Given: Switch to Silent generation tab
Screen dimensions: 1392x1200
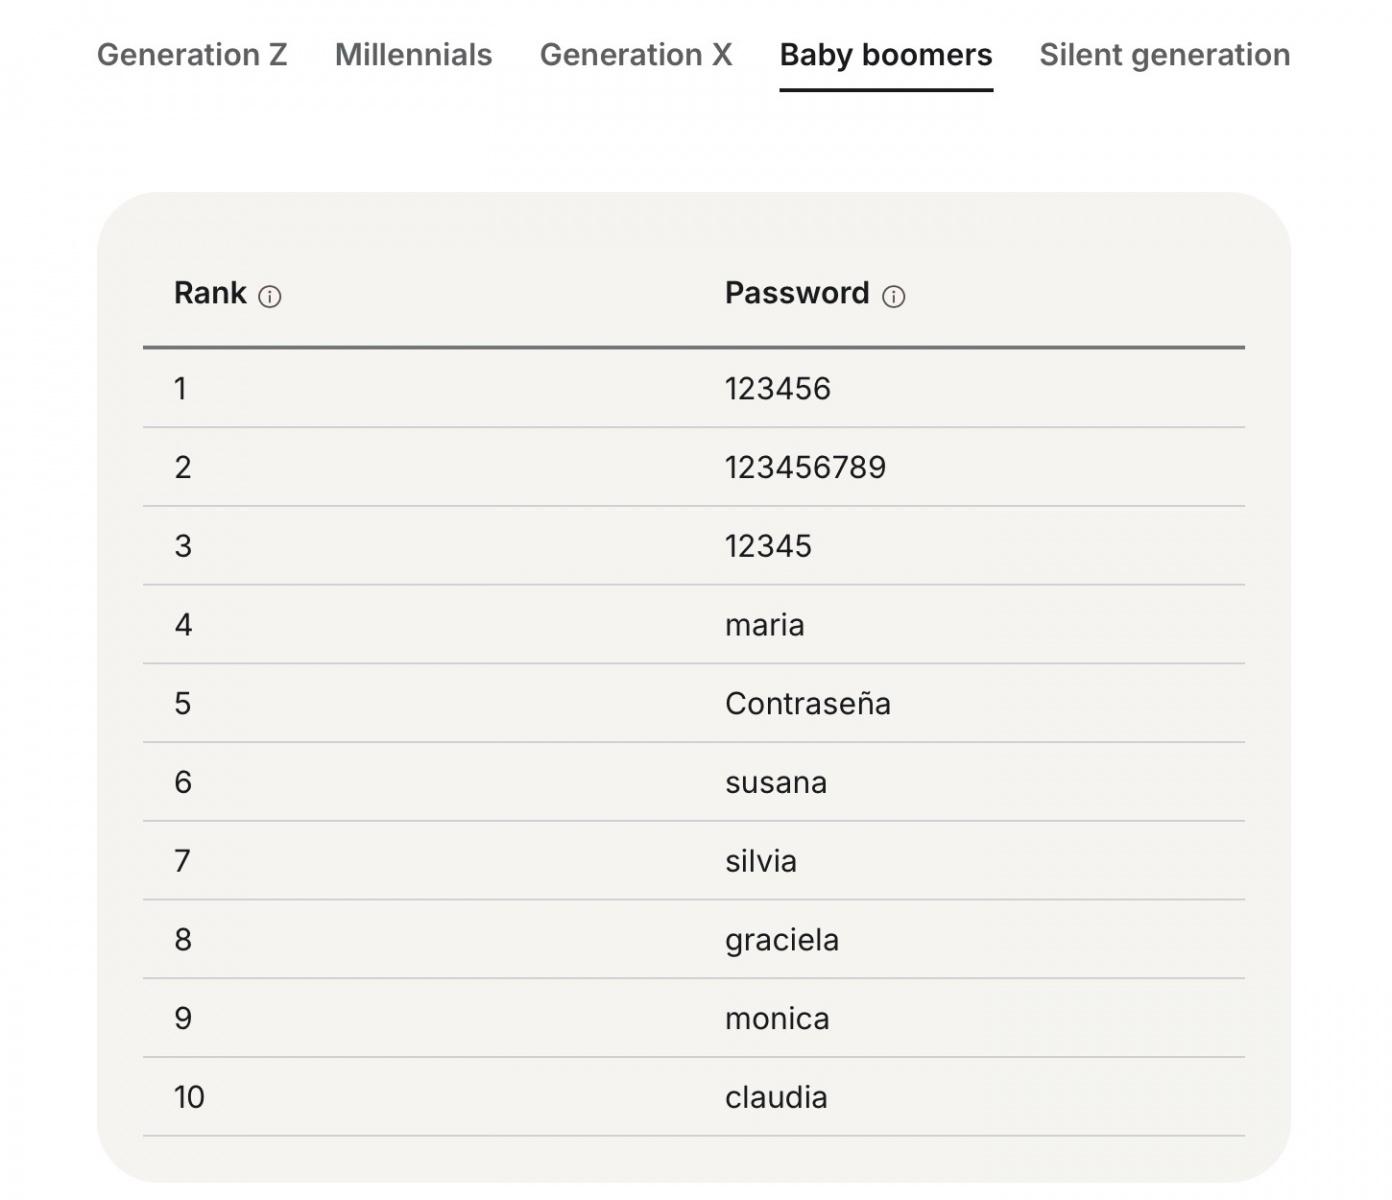Looking at the screenshot, I should click(x=1164, y=55).
